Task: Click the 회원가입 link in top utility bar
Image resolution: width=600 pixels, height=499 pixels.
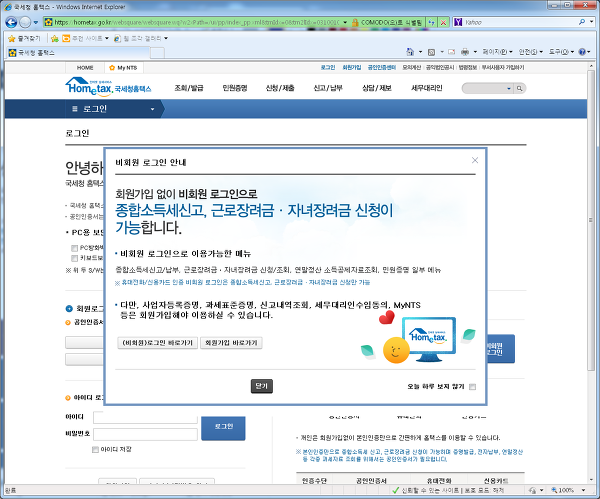Action: point(352,67)
